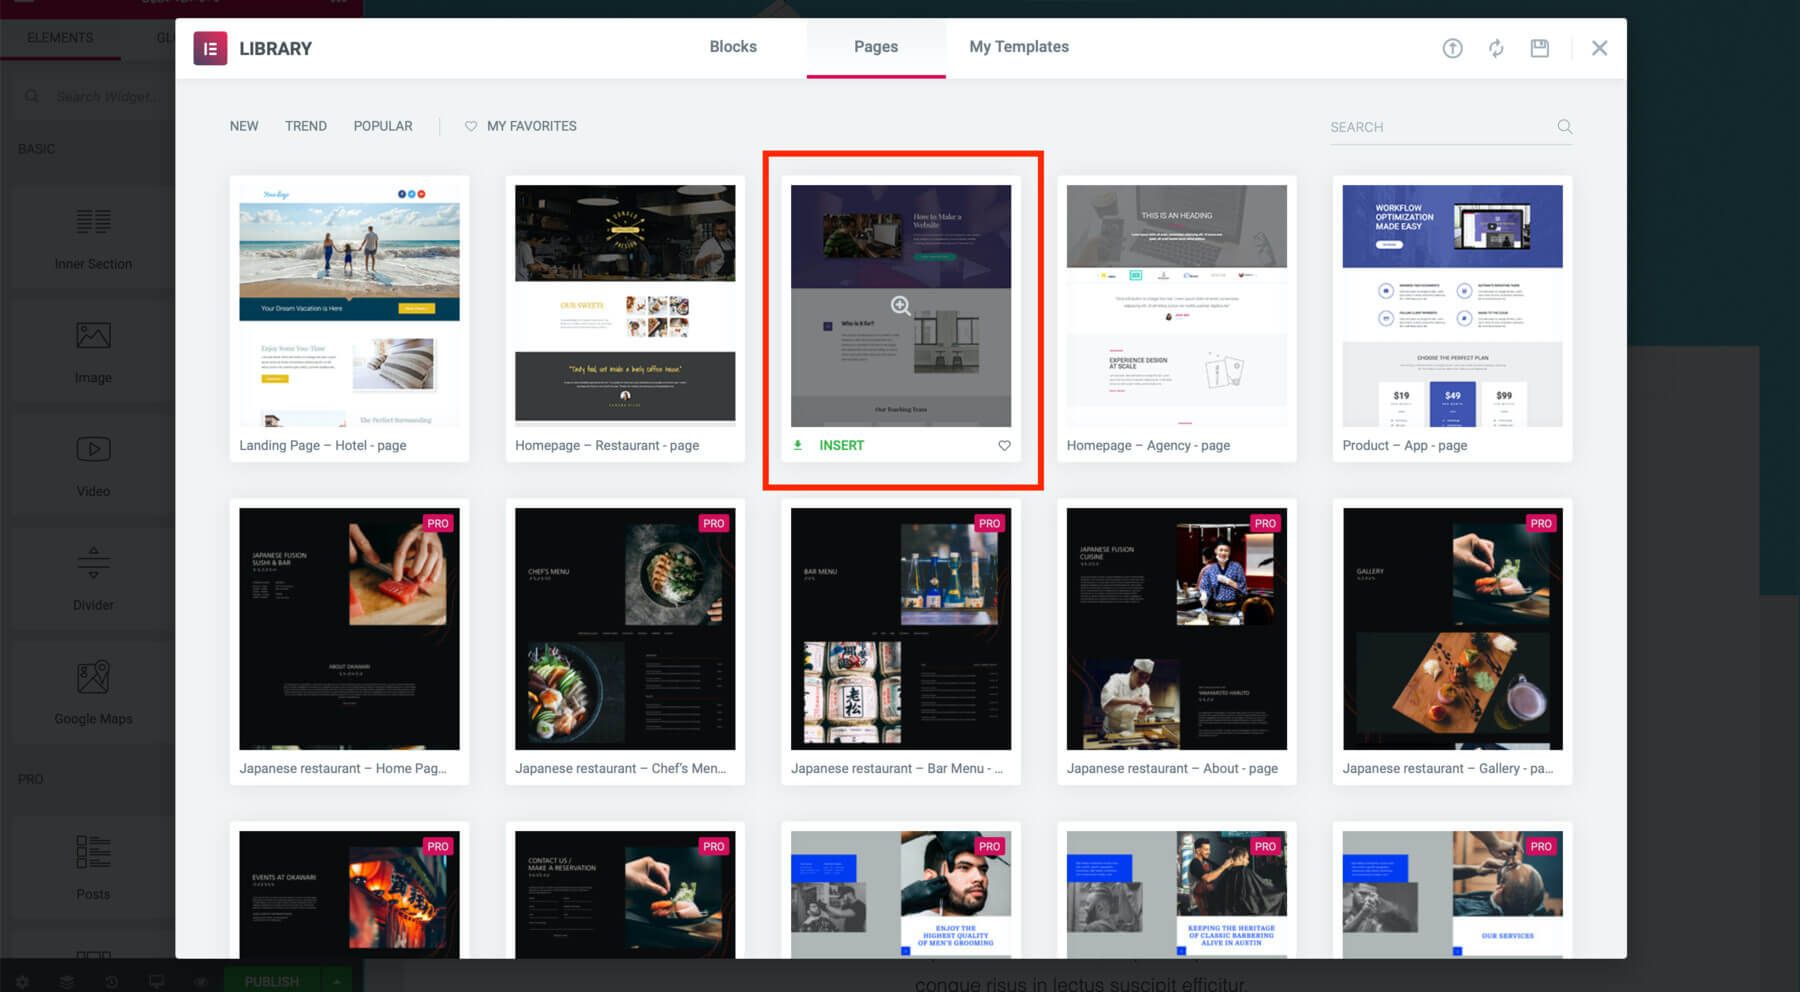The image size is (1800, 992).
Task: Filter templates by POPULAR
Action: tap(383, 126)
